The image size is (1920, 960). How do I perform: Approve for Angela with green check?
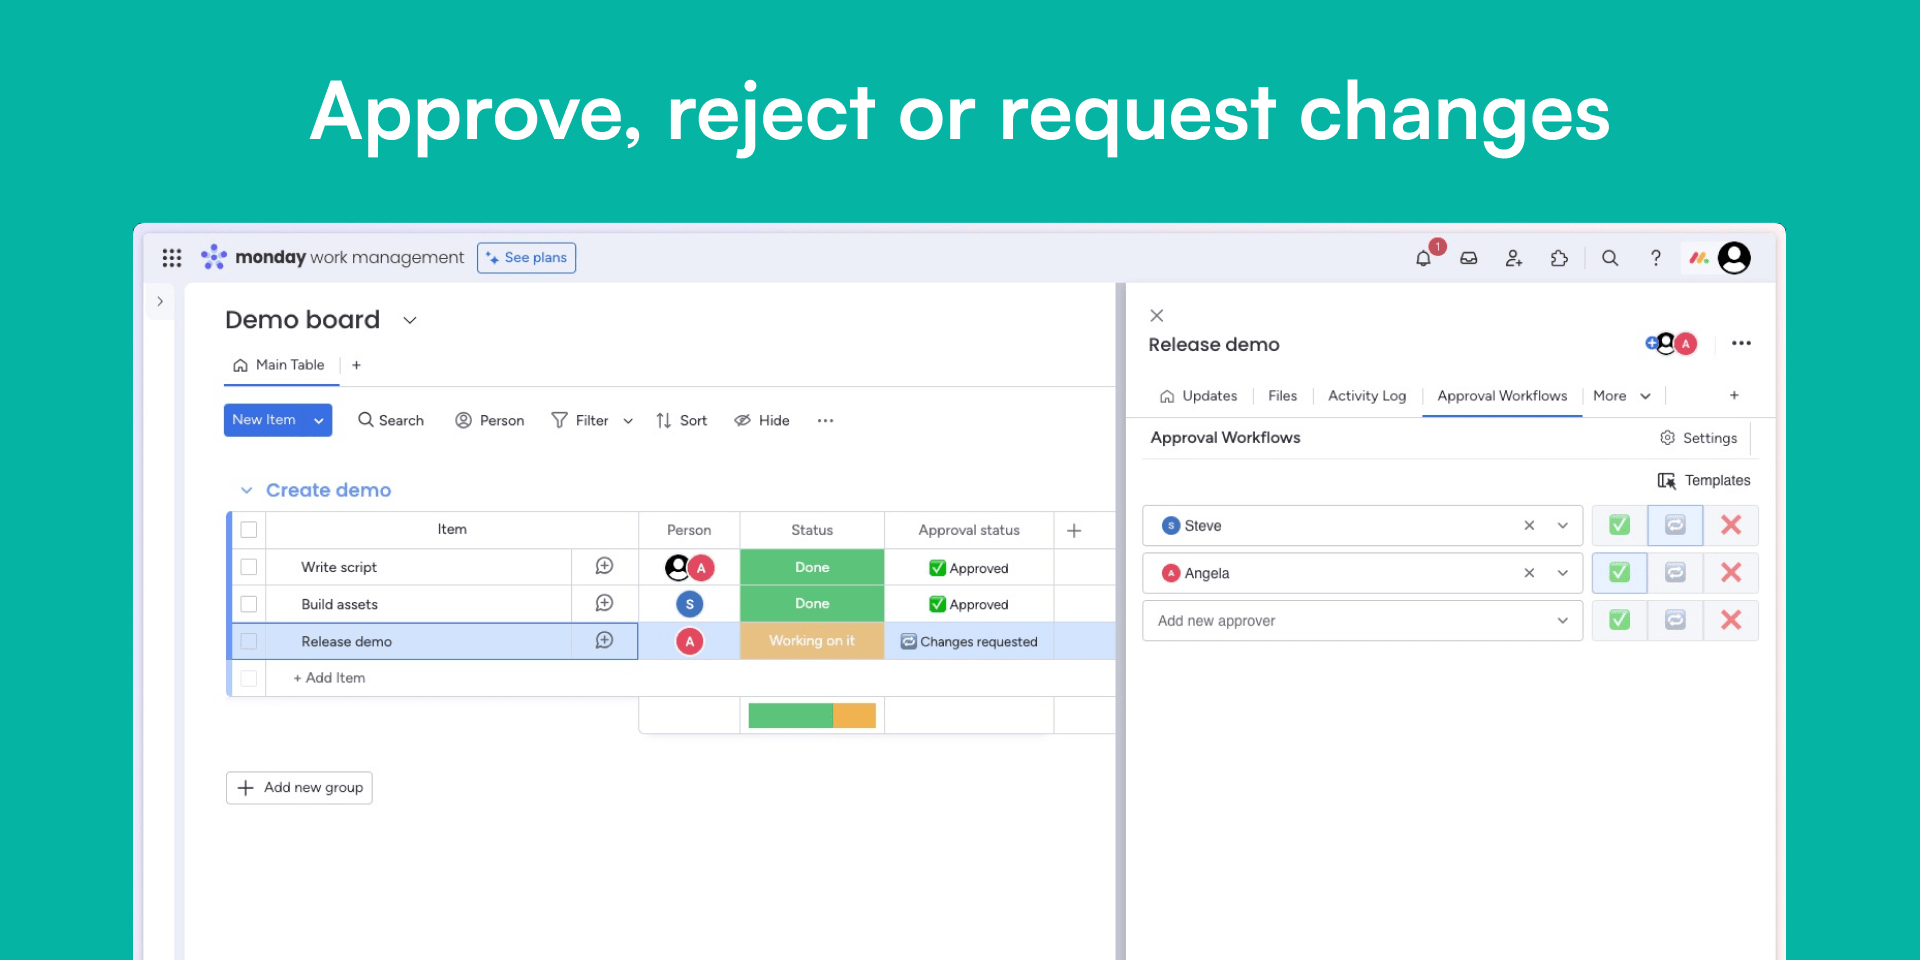tap(1619, 572)
